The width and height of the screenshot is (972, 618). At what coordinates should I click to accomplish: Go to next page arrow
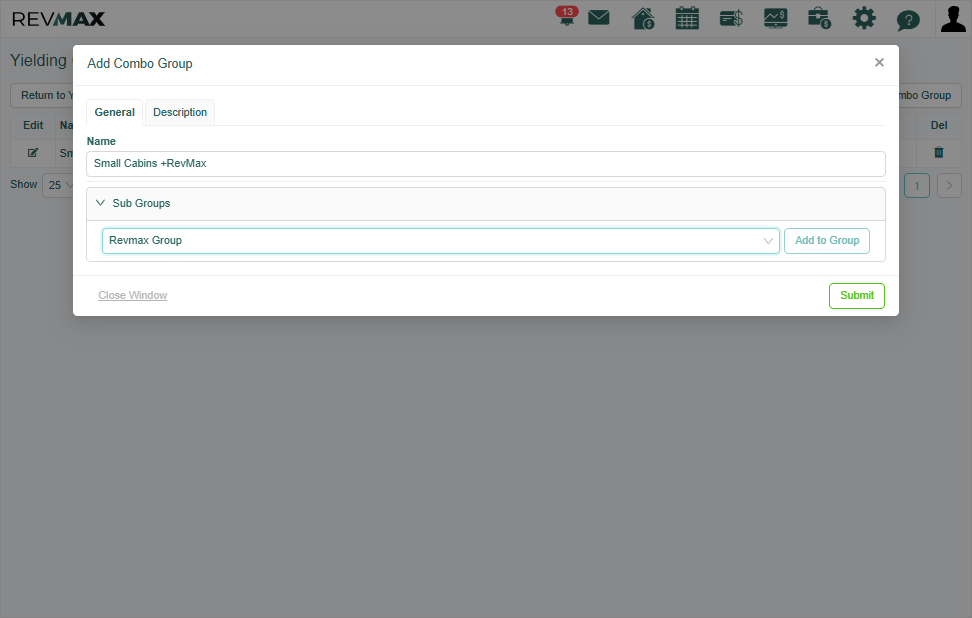click(949, 185)
